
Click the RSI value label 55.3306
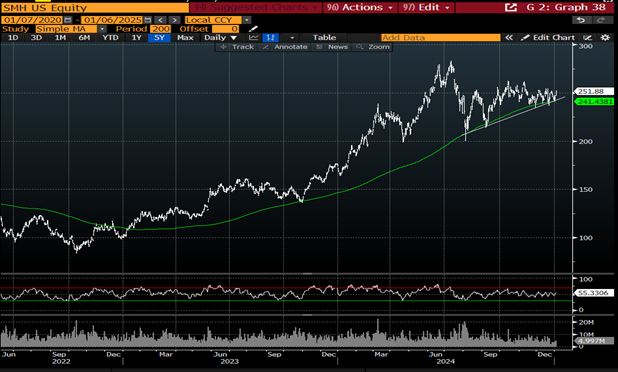[x=594, y=293]
